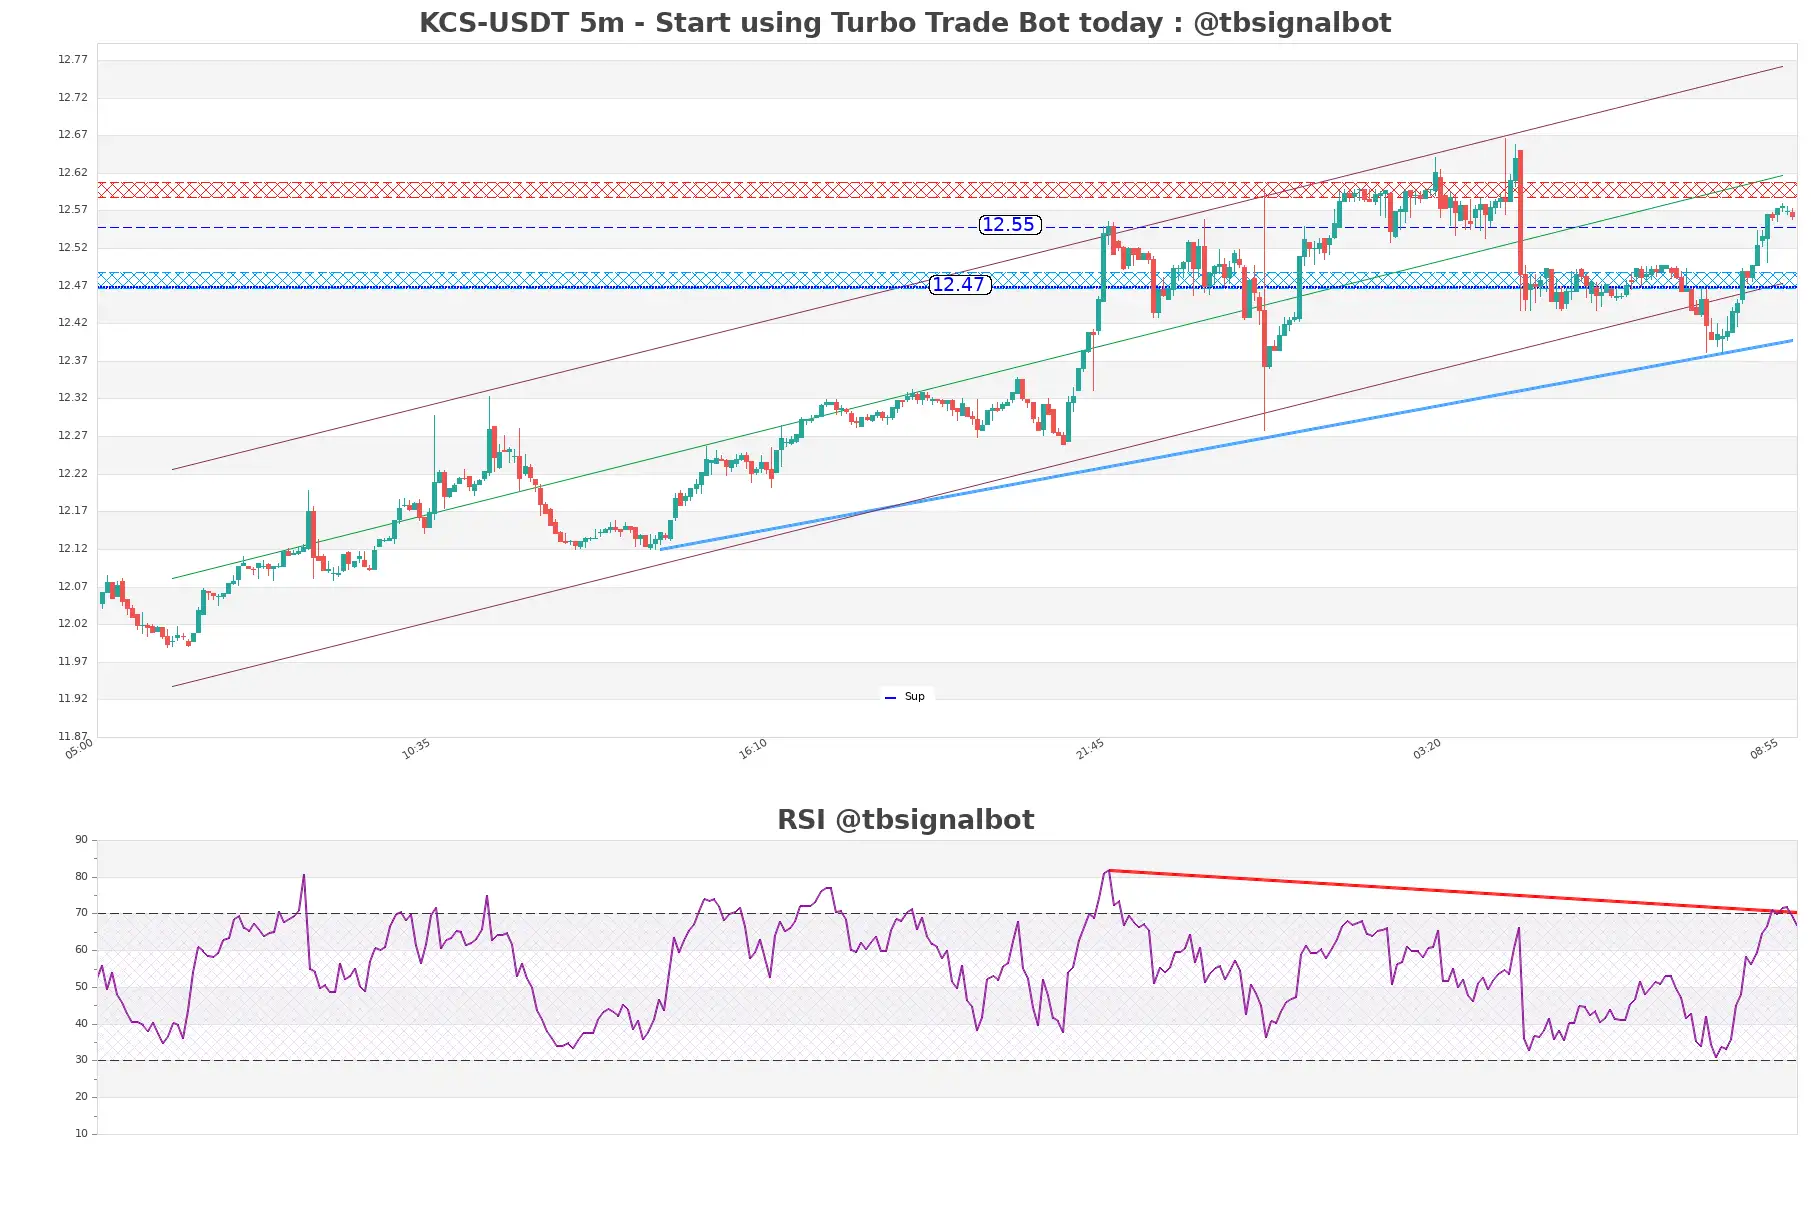The height and width of the screenshot is (1208, 1811).
Task: Click the 12.77 price axis label
Action: 73,60
